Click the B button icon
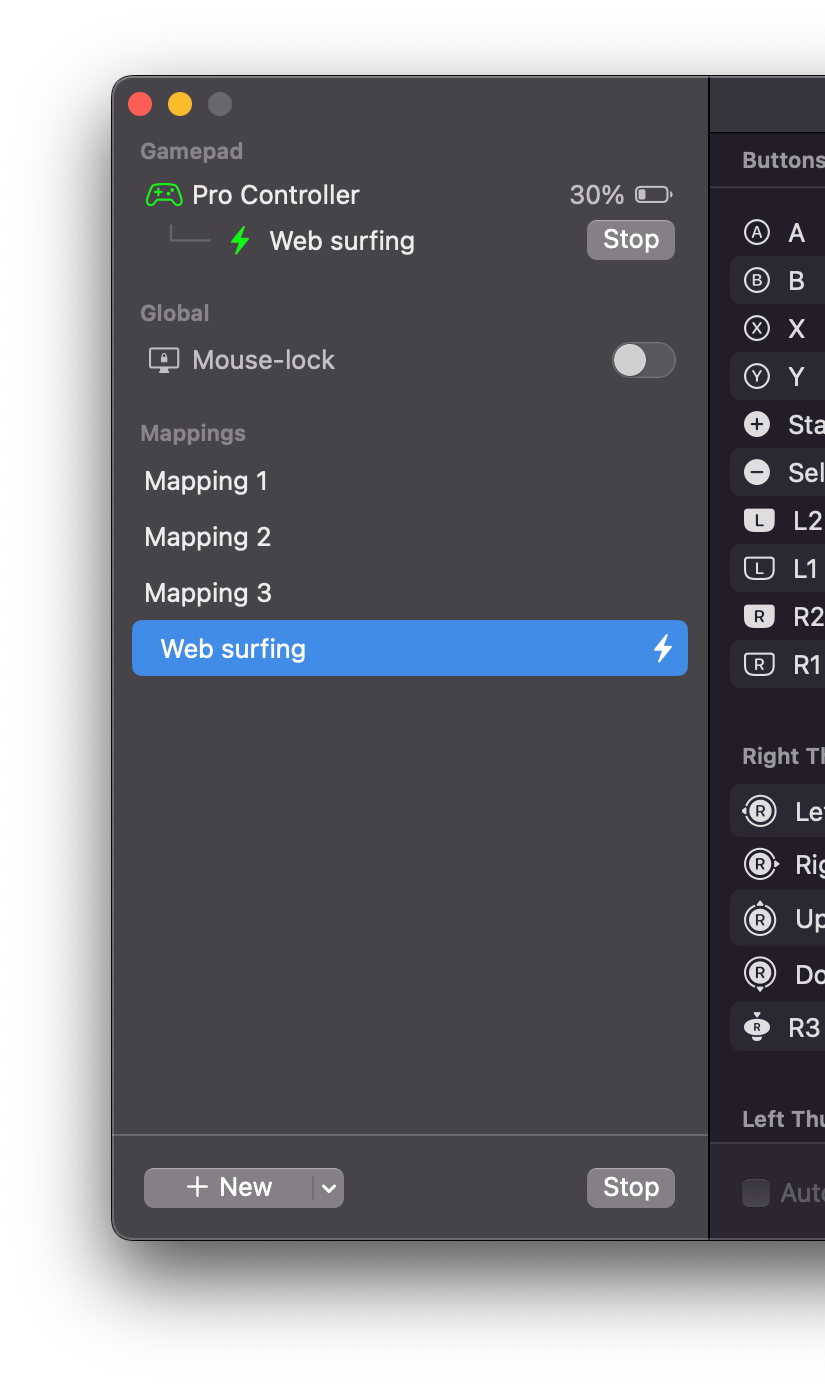 tap(757, 281)
